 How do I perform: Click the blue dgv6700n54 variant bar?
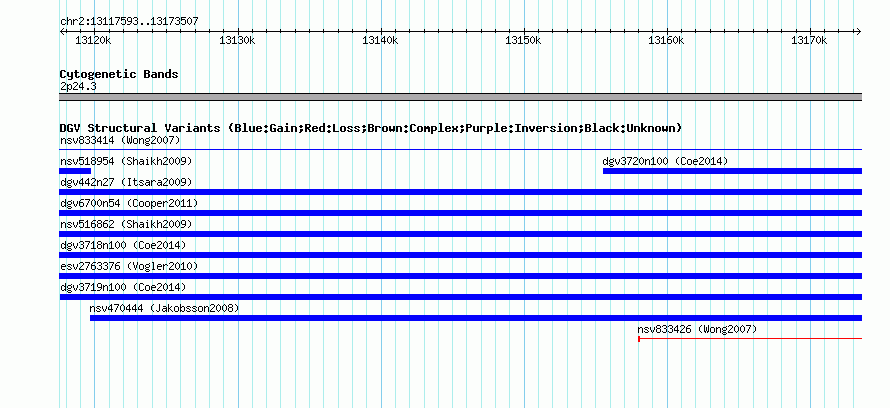pos(460,213)
